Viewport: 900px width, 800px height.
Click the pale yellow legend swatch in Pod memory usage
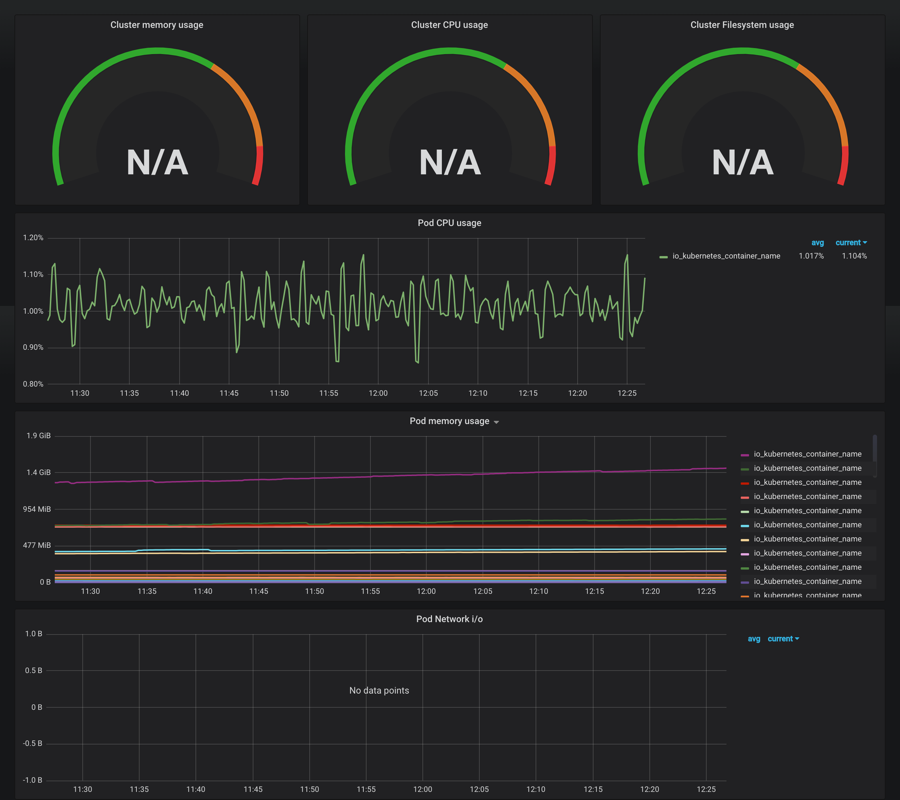click(744, 540)
